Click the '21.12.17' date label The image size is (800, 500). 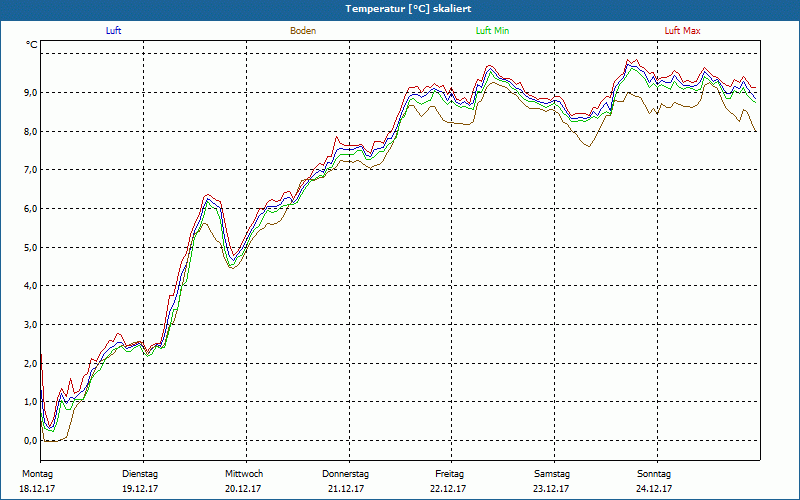[x=346, y=489]
